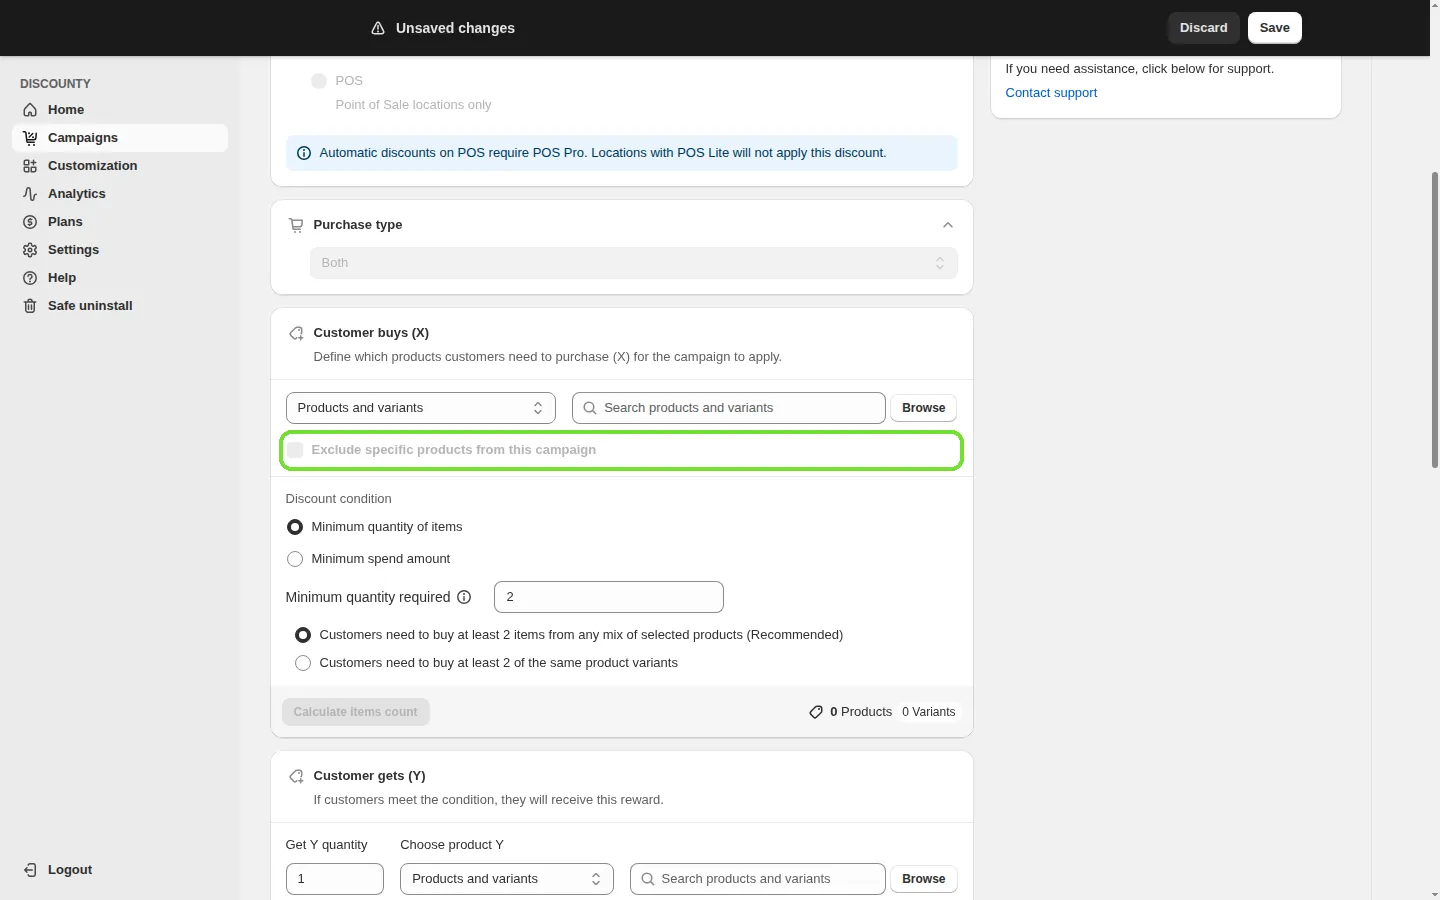Click the Unsaved changes warning icon
Screen dimensions: 1440x900
tap(378, 28)
